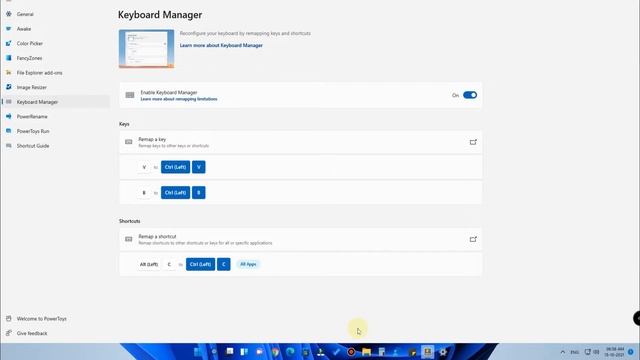The height and width of the screenshot is (360, 640).
Task: Click Ctrl (Left) chip in B remap row
Action: [175, 193]
